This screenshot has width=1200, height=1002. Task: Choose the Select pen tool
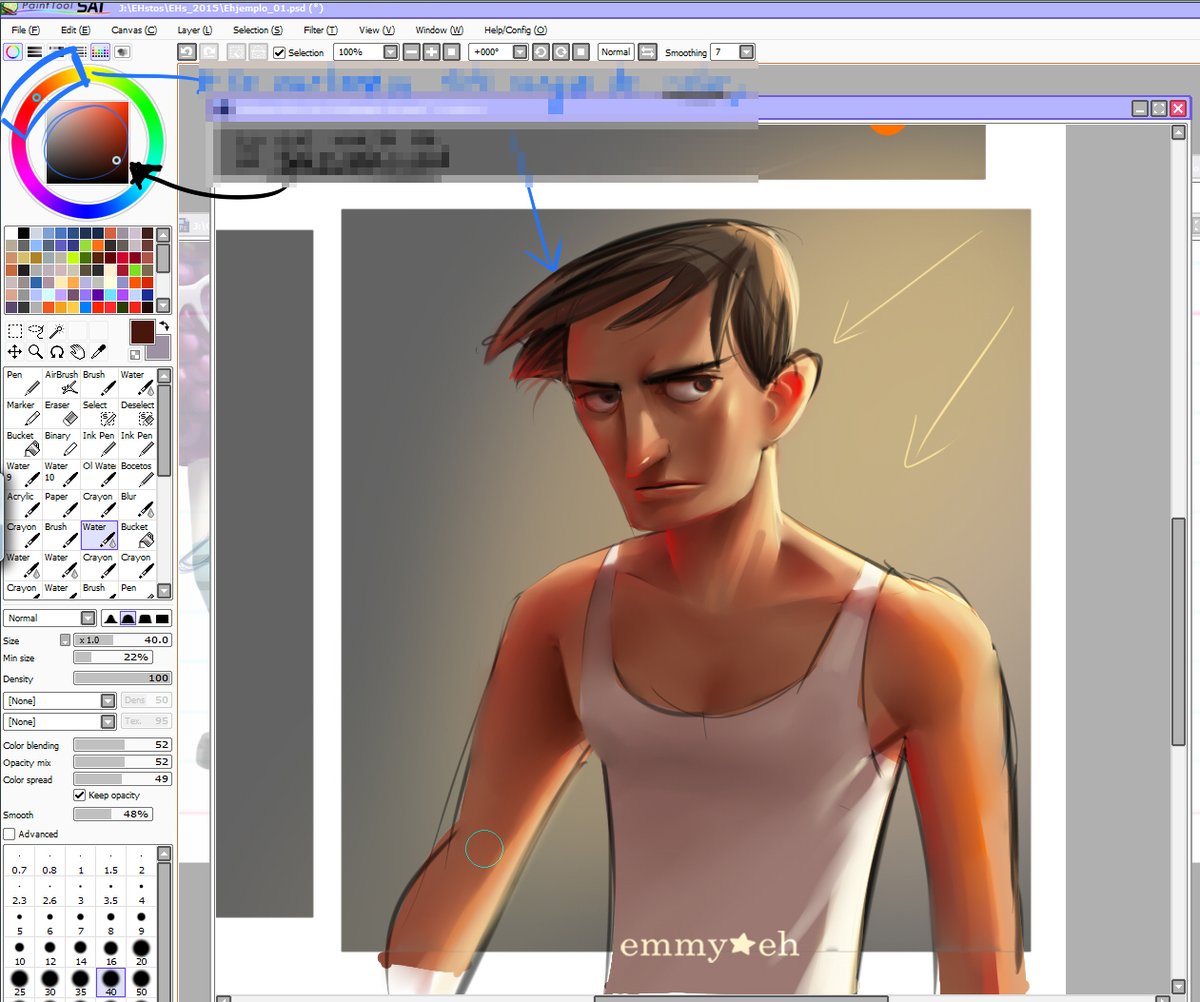[x=99, y=413]
